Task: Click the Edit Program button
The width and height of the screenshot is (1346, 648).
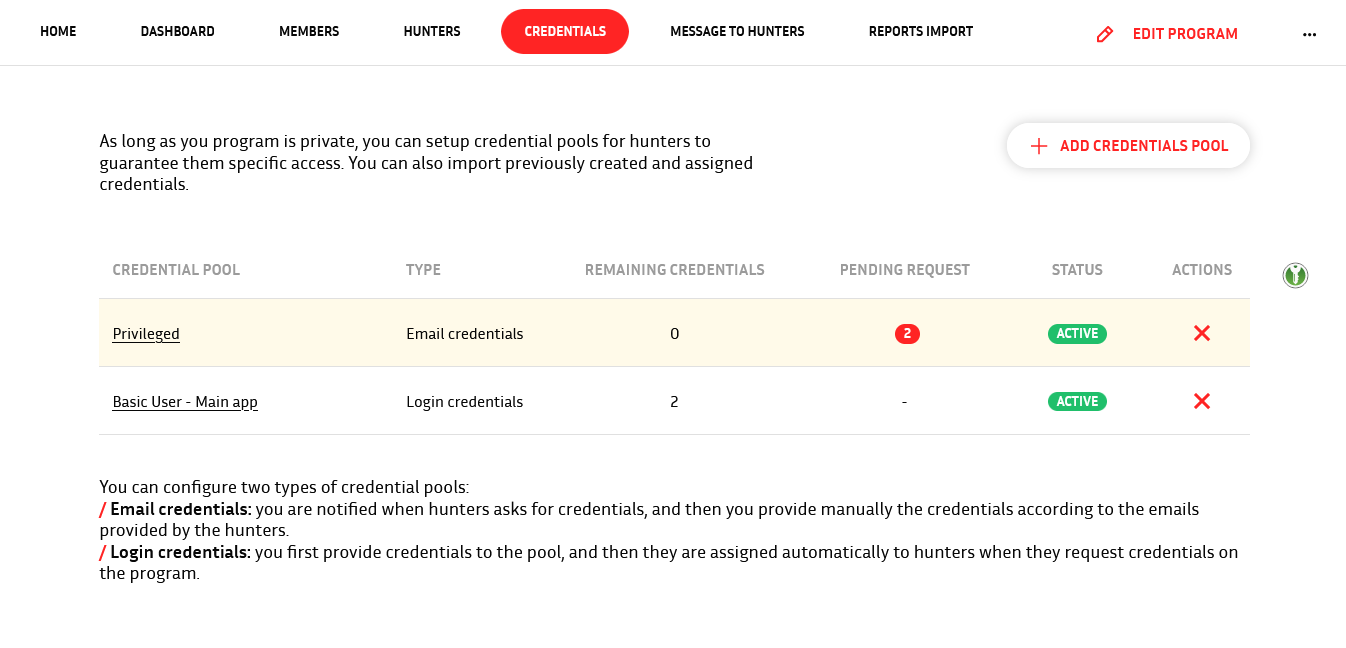Action: pyautogui.click(x=1167, y=34)
